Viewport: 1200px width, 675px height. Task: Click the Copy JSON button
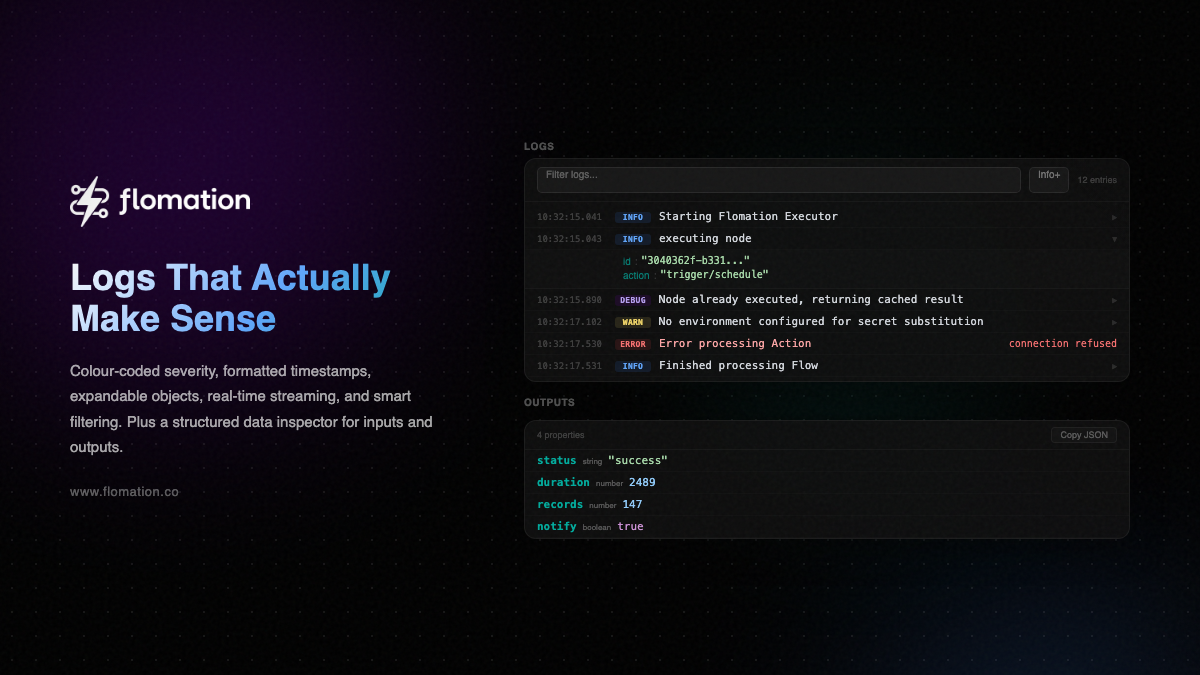click(x=1084, y=435)
